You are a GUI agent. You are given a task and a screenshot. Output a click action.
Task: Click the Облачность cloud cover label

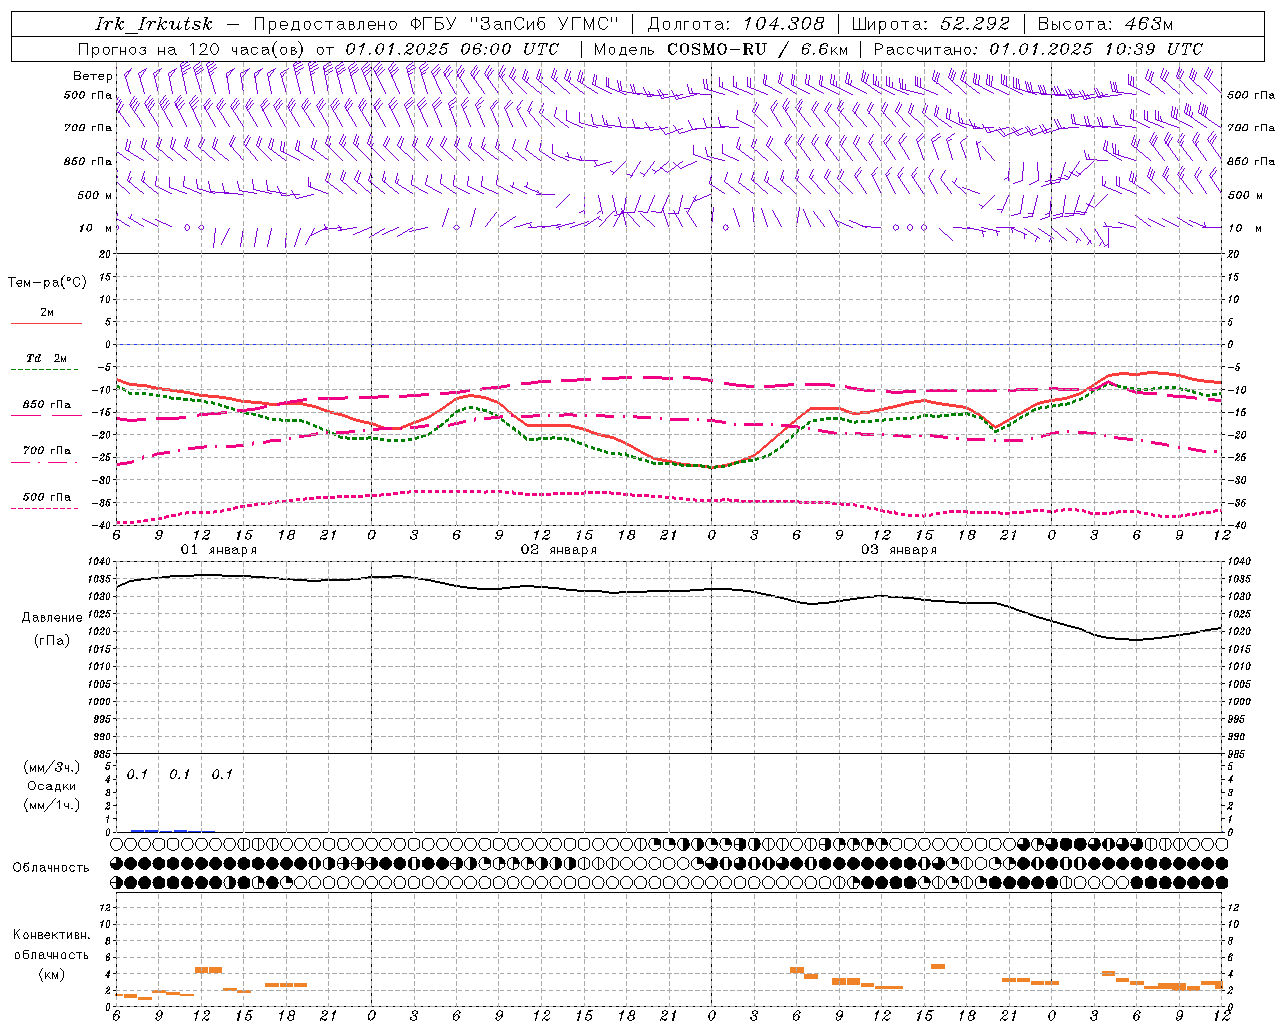click(x=51, y=867)
